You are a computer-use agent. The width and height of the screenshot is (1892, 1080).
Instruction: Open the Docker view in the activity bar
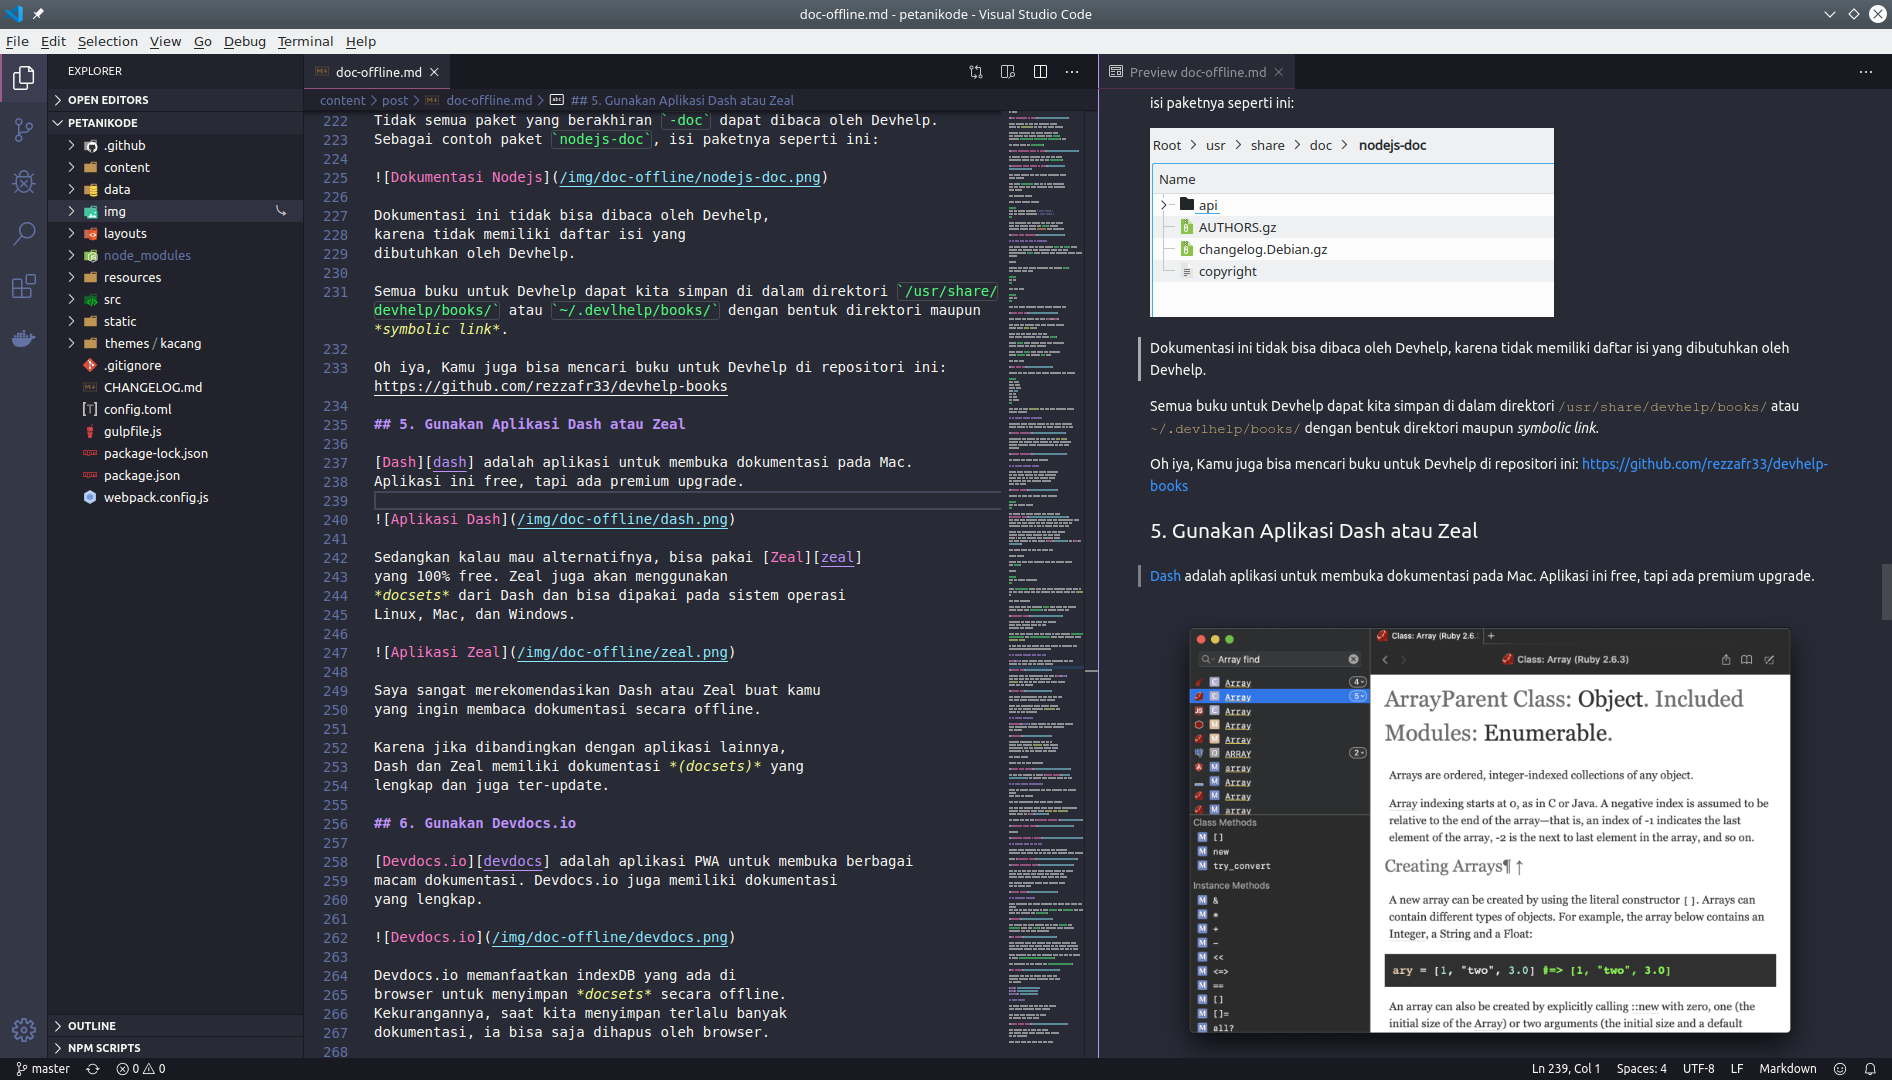[23, 338]
